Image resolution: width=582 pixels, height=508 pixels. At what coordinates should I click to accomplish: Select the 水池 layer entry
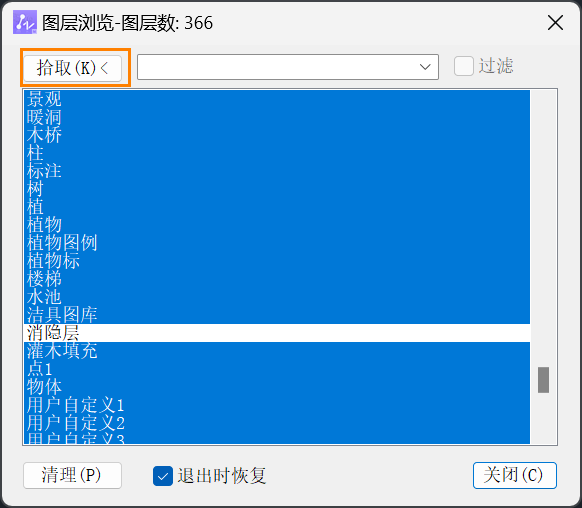tap(277, 297)
